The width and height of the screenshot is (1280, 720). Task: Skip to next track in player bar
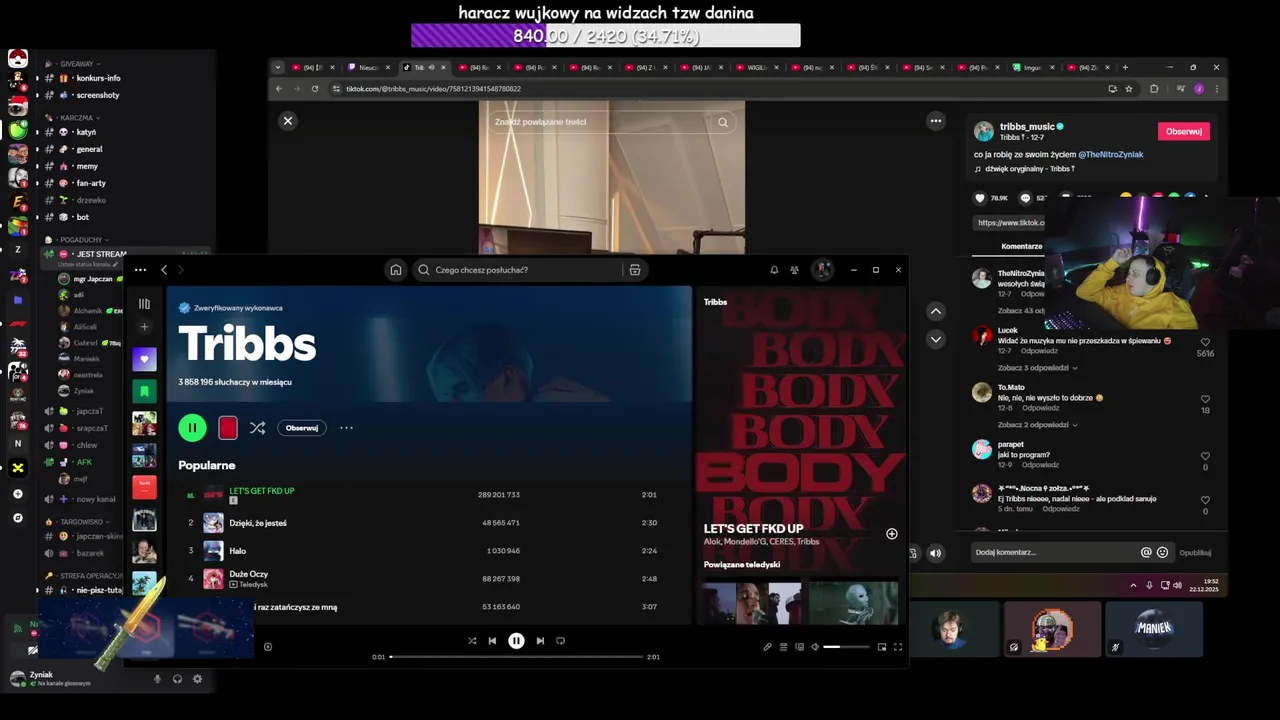click(x=540, y=641)
